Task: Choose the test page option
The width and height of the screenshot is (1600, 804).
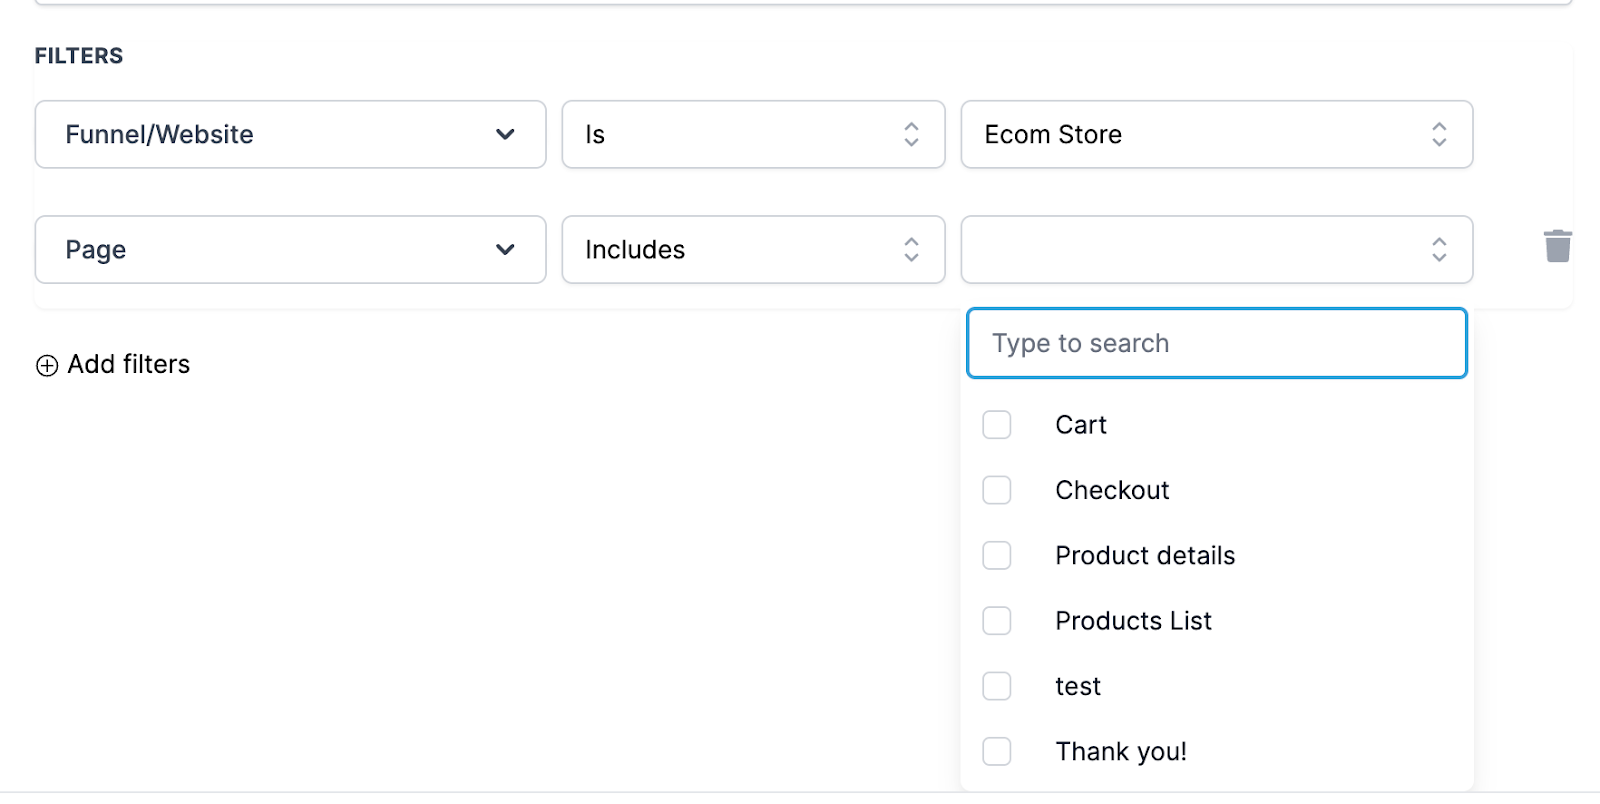Action: (1078, 686)
